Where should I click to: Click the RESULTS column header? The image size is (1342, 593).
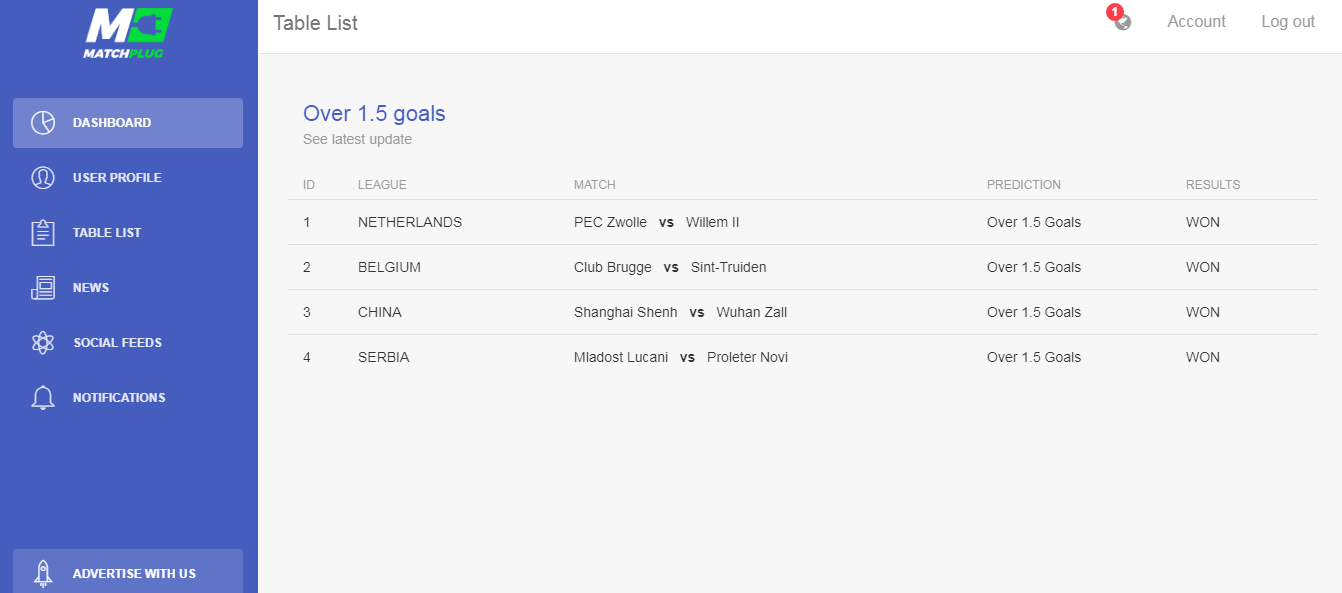pyautogui.click(x=1212, y=185)
